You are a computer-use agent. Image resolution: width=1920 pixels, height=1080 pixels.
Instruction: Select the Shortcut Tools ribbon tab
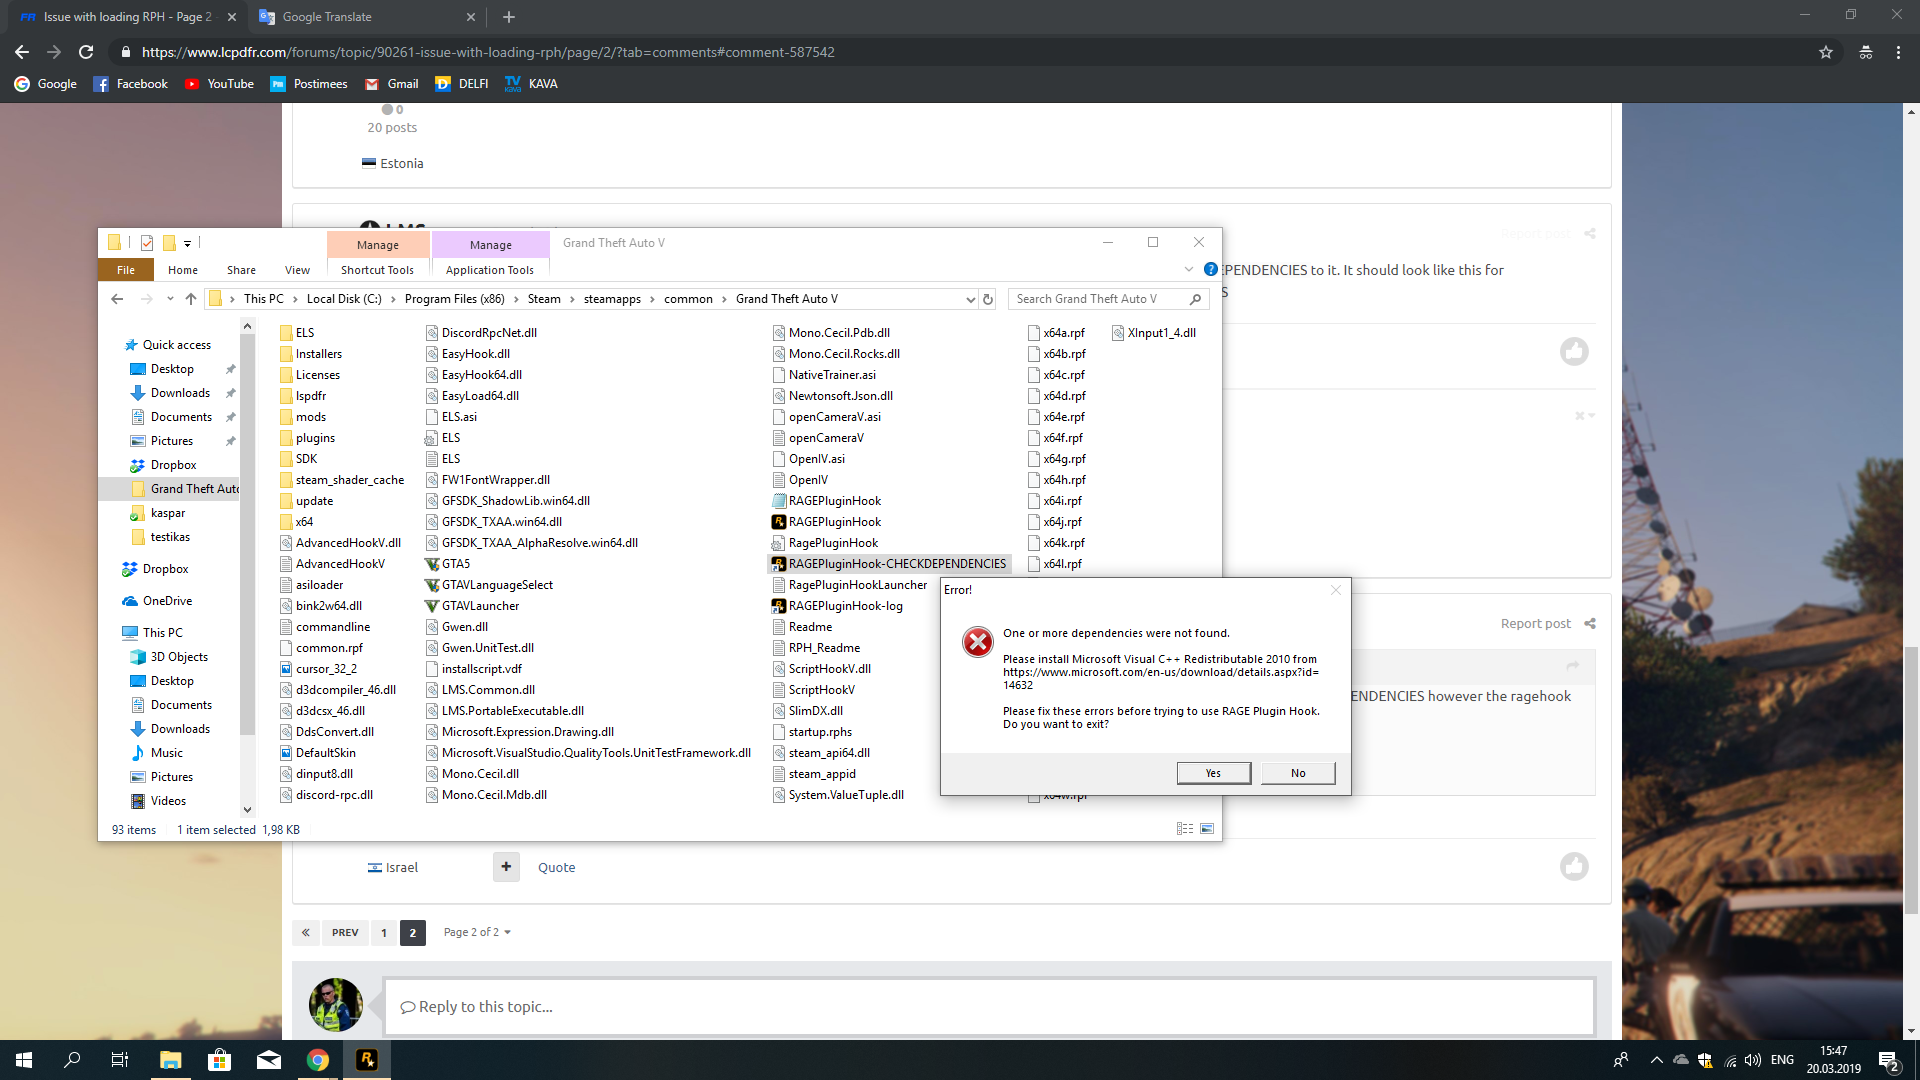point(377,270)
